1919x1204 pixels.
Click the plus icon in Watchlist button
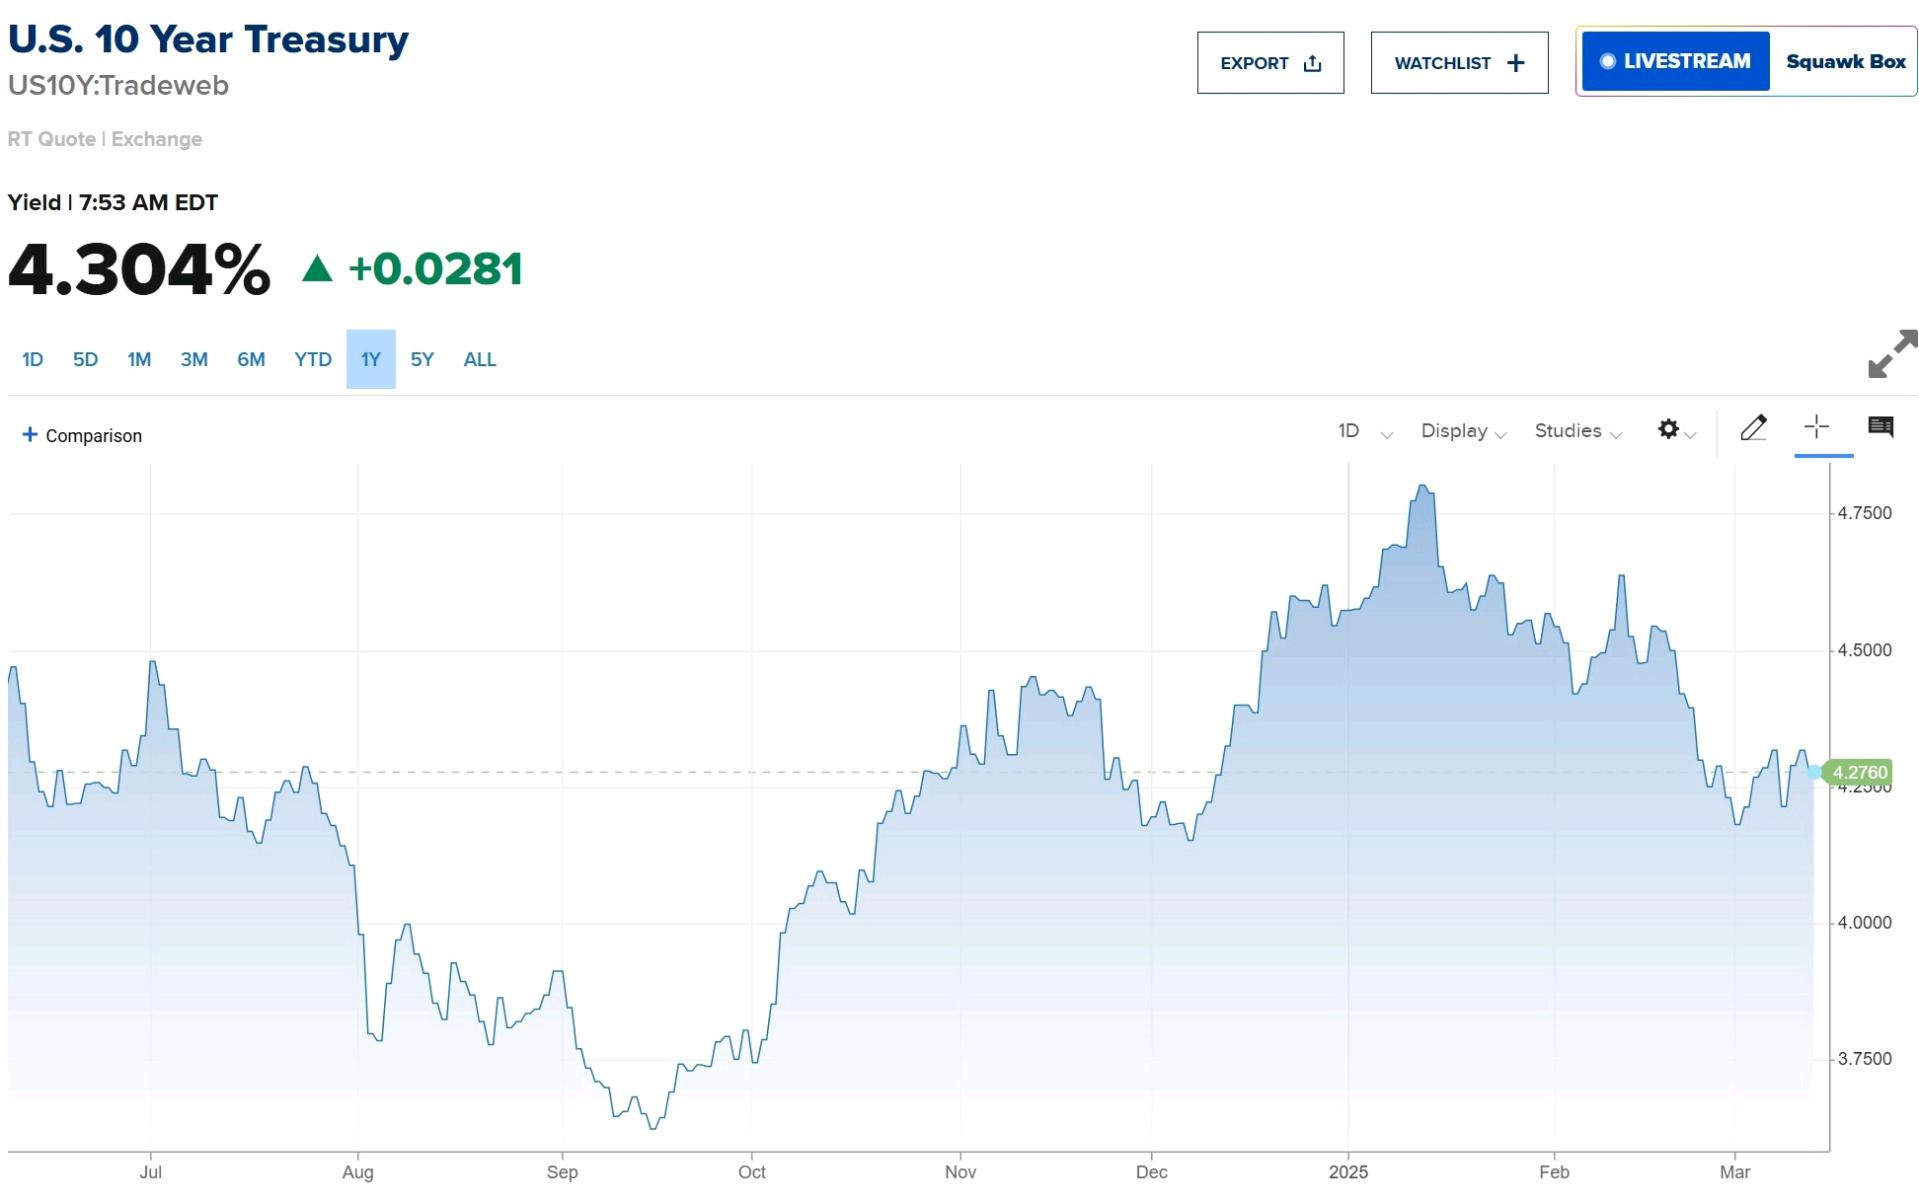(1515, 63)
